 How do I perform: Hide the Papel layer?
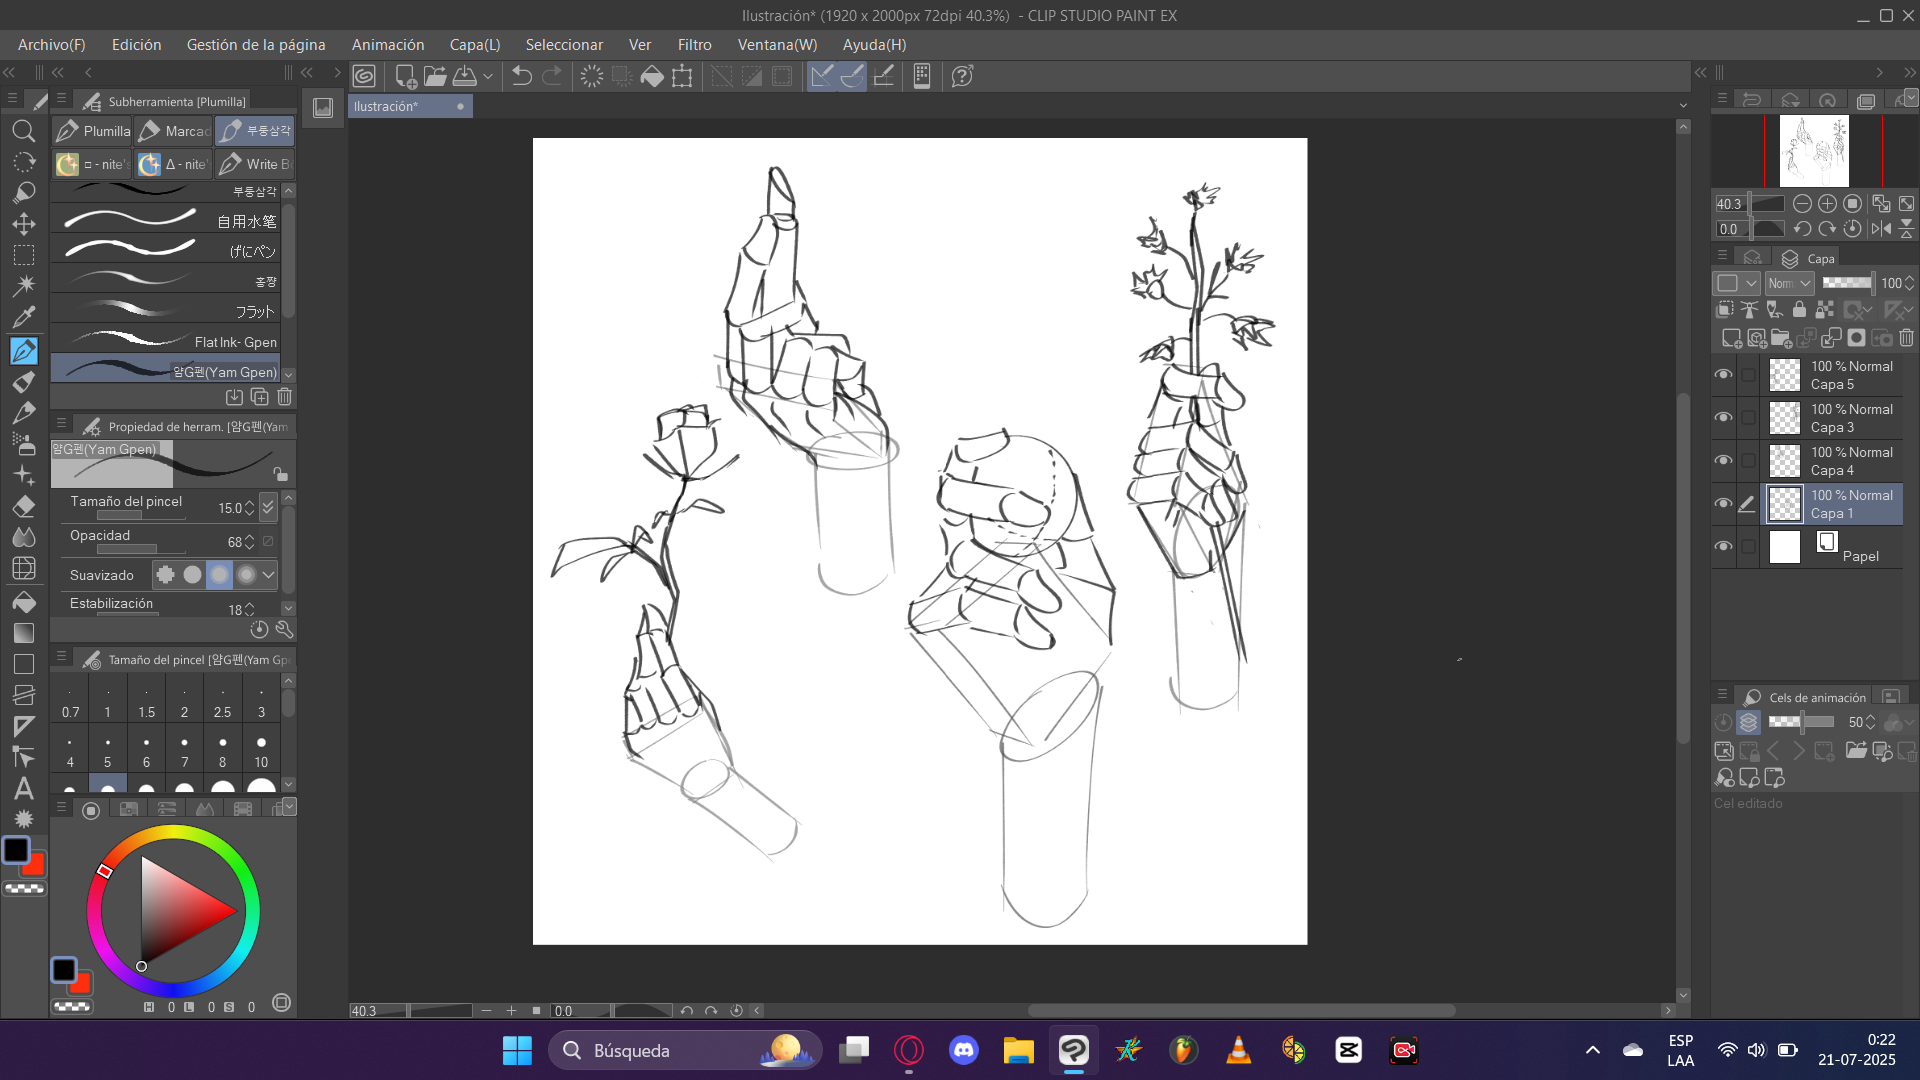[x=1723, y=546]
